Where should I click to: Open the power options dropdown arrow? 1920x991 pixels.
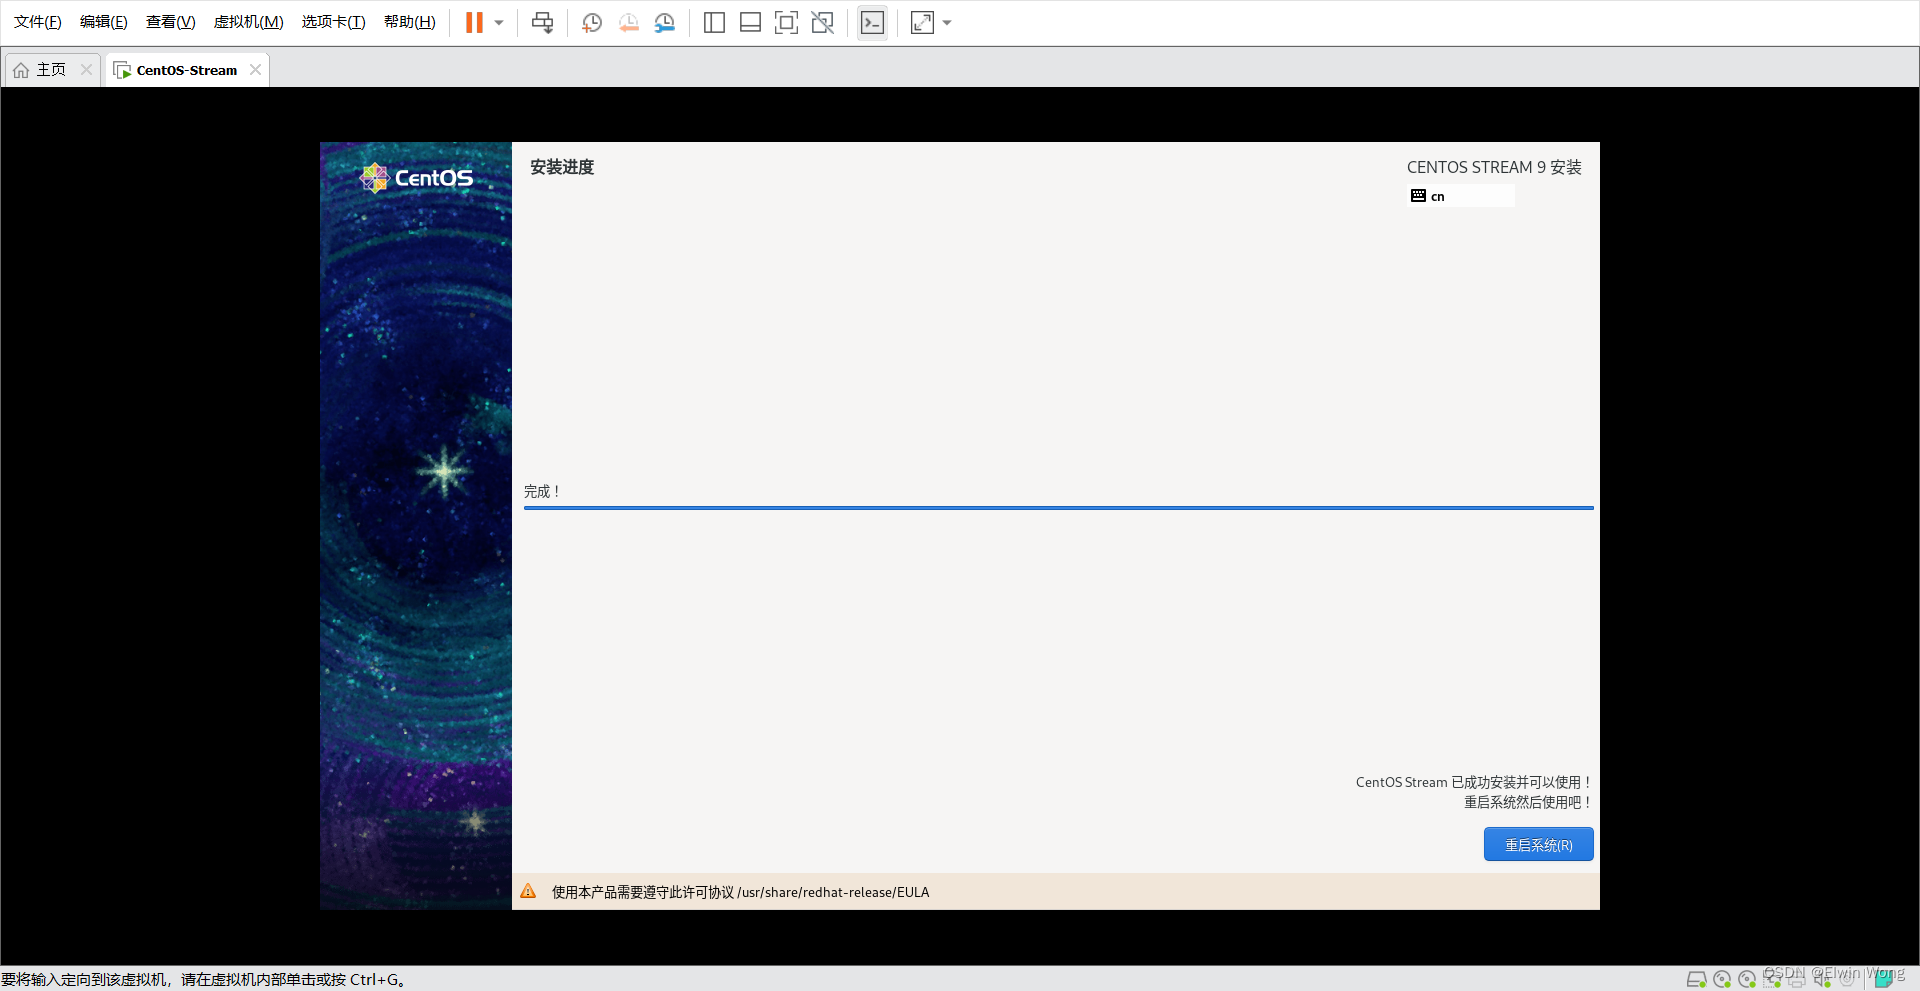[499, 22]
